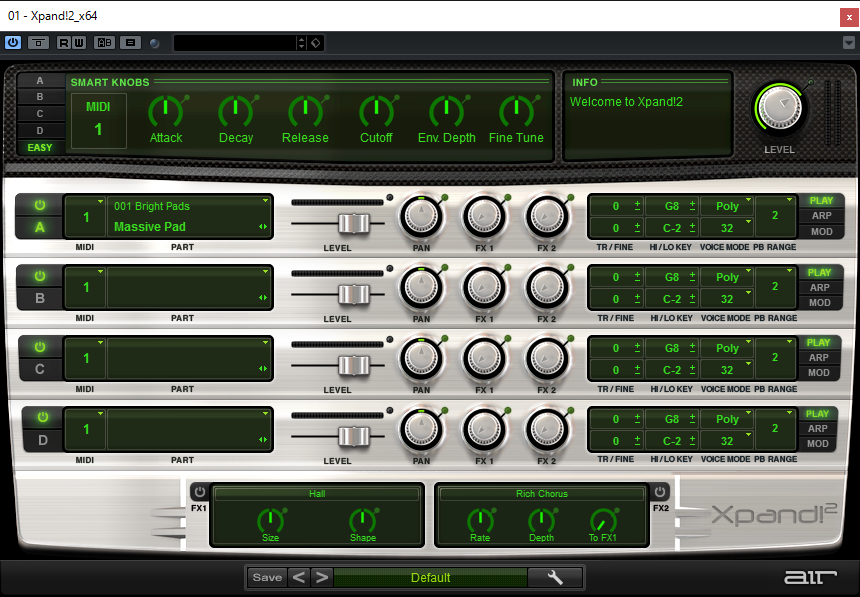Click the Decay smart knob
The image size is (860, 597).
(x=236, y=111)
